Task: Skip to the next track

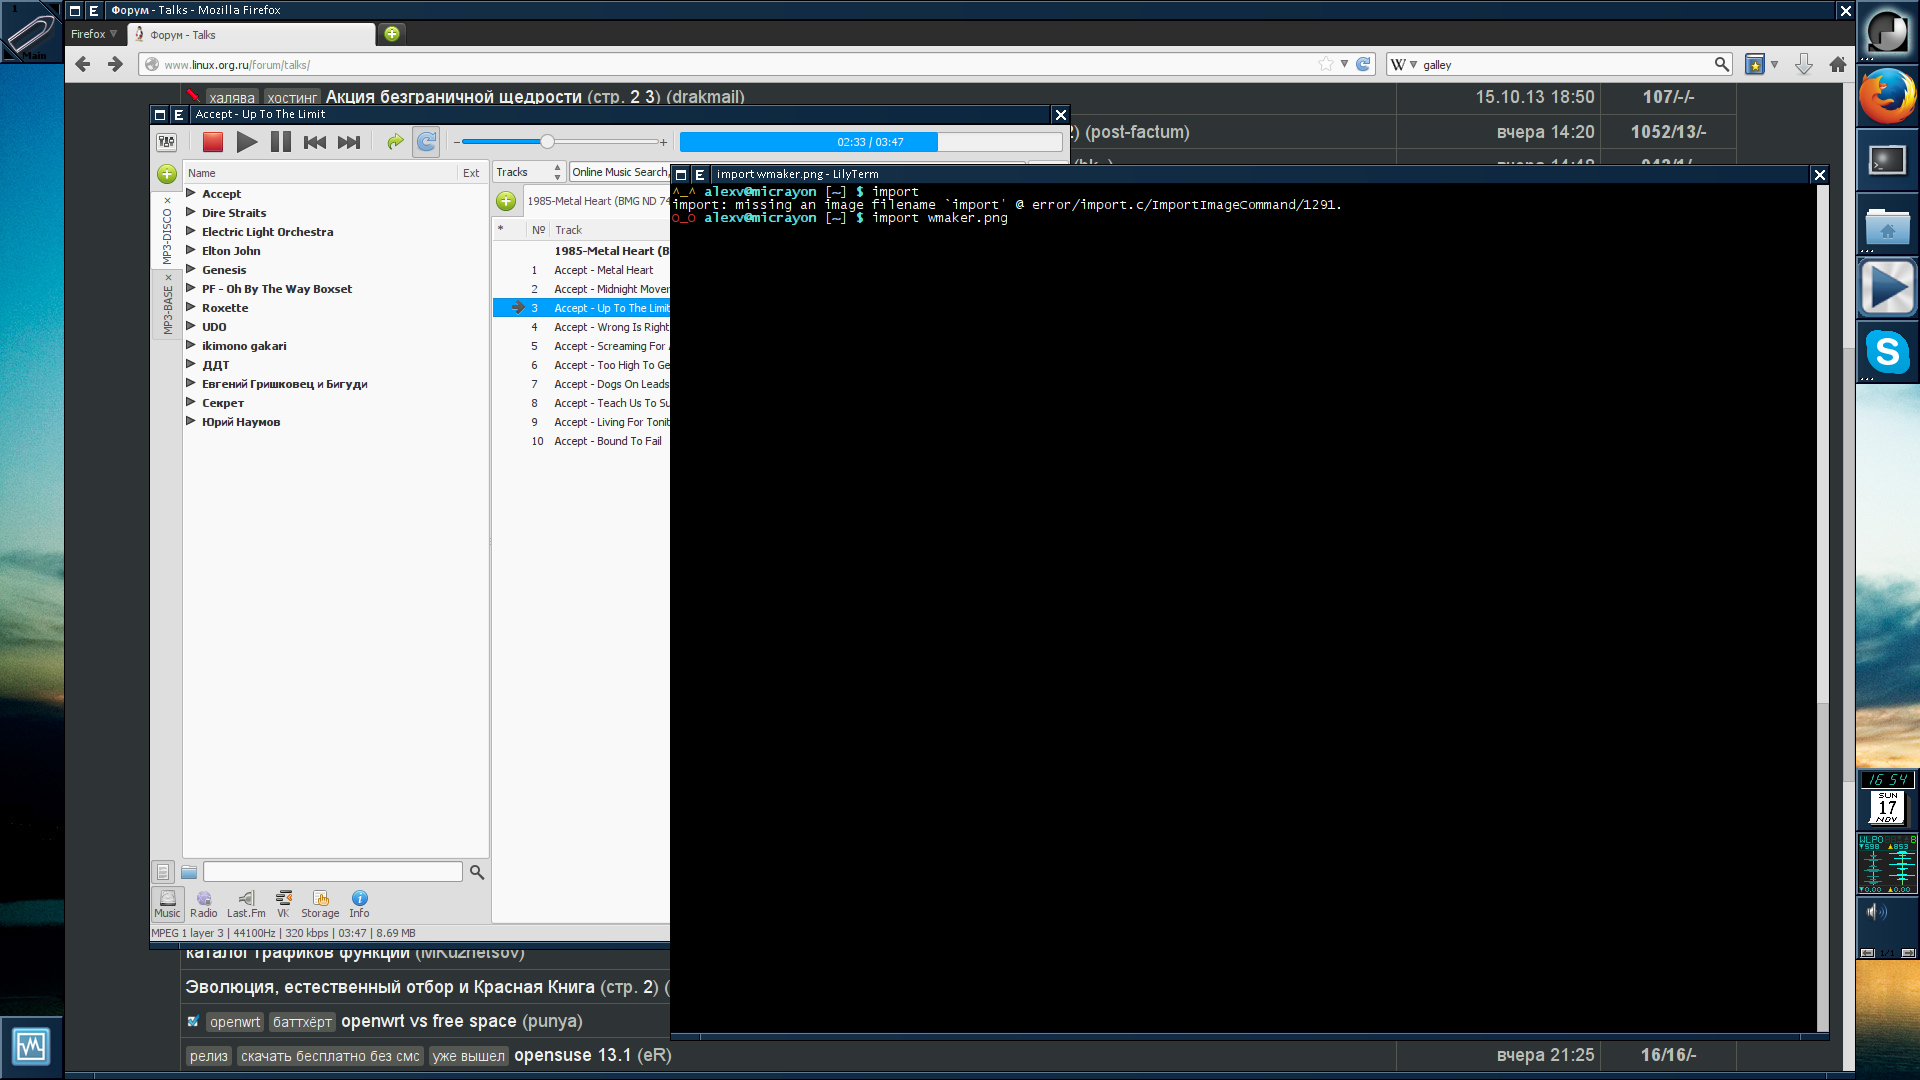Action: (x=349, y=142)
